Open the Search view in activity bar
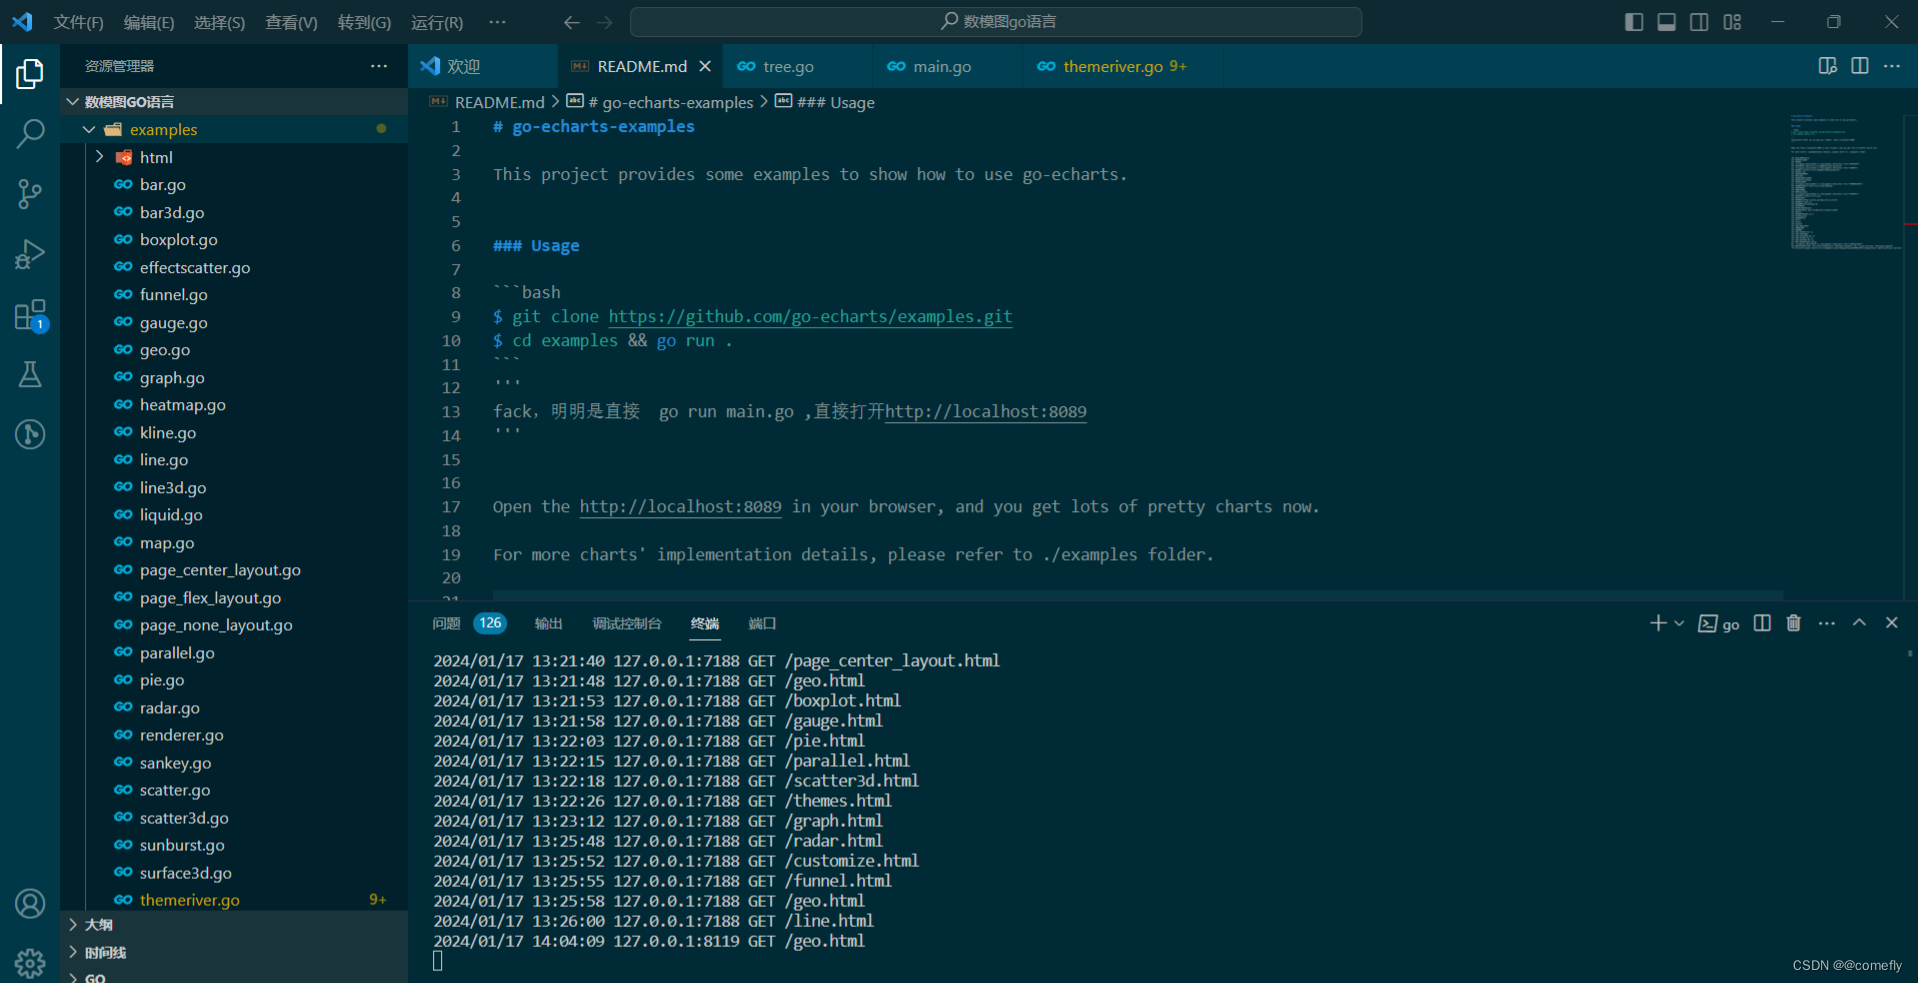 coord(30,133)
